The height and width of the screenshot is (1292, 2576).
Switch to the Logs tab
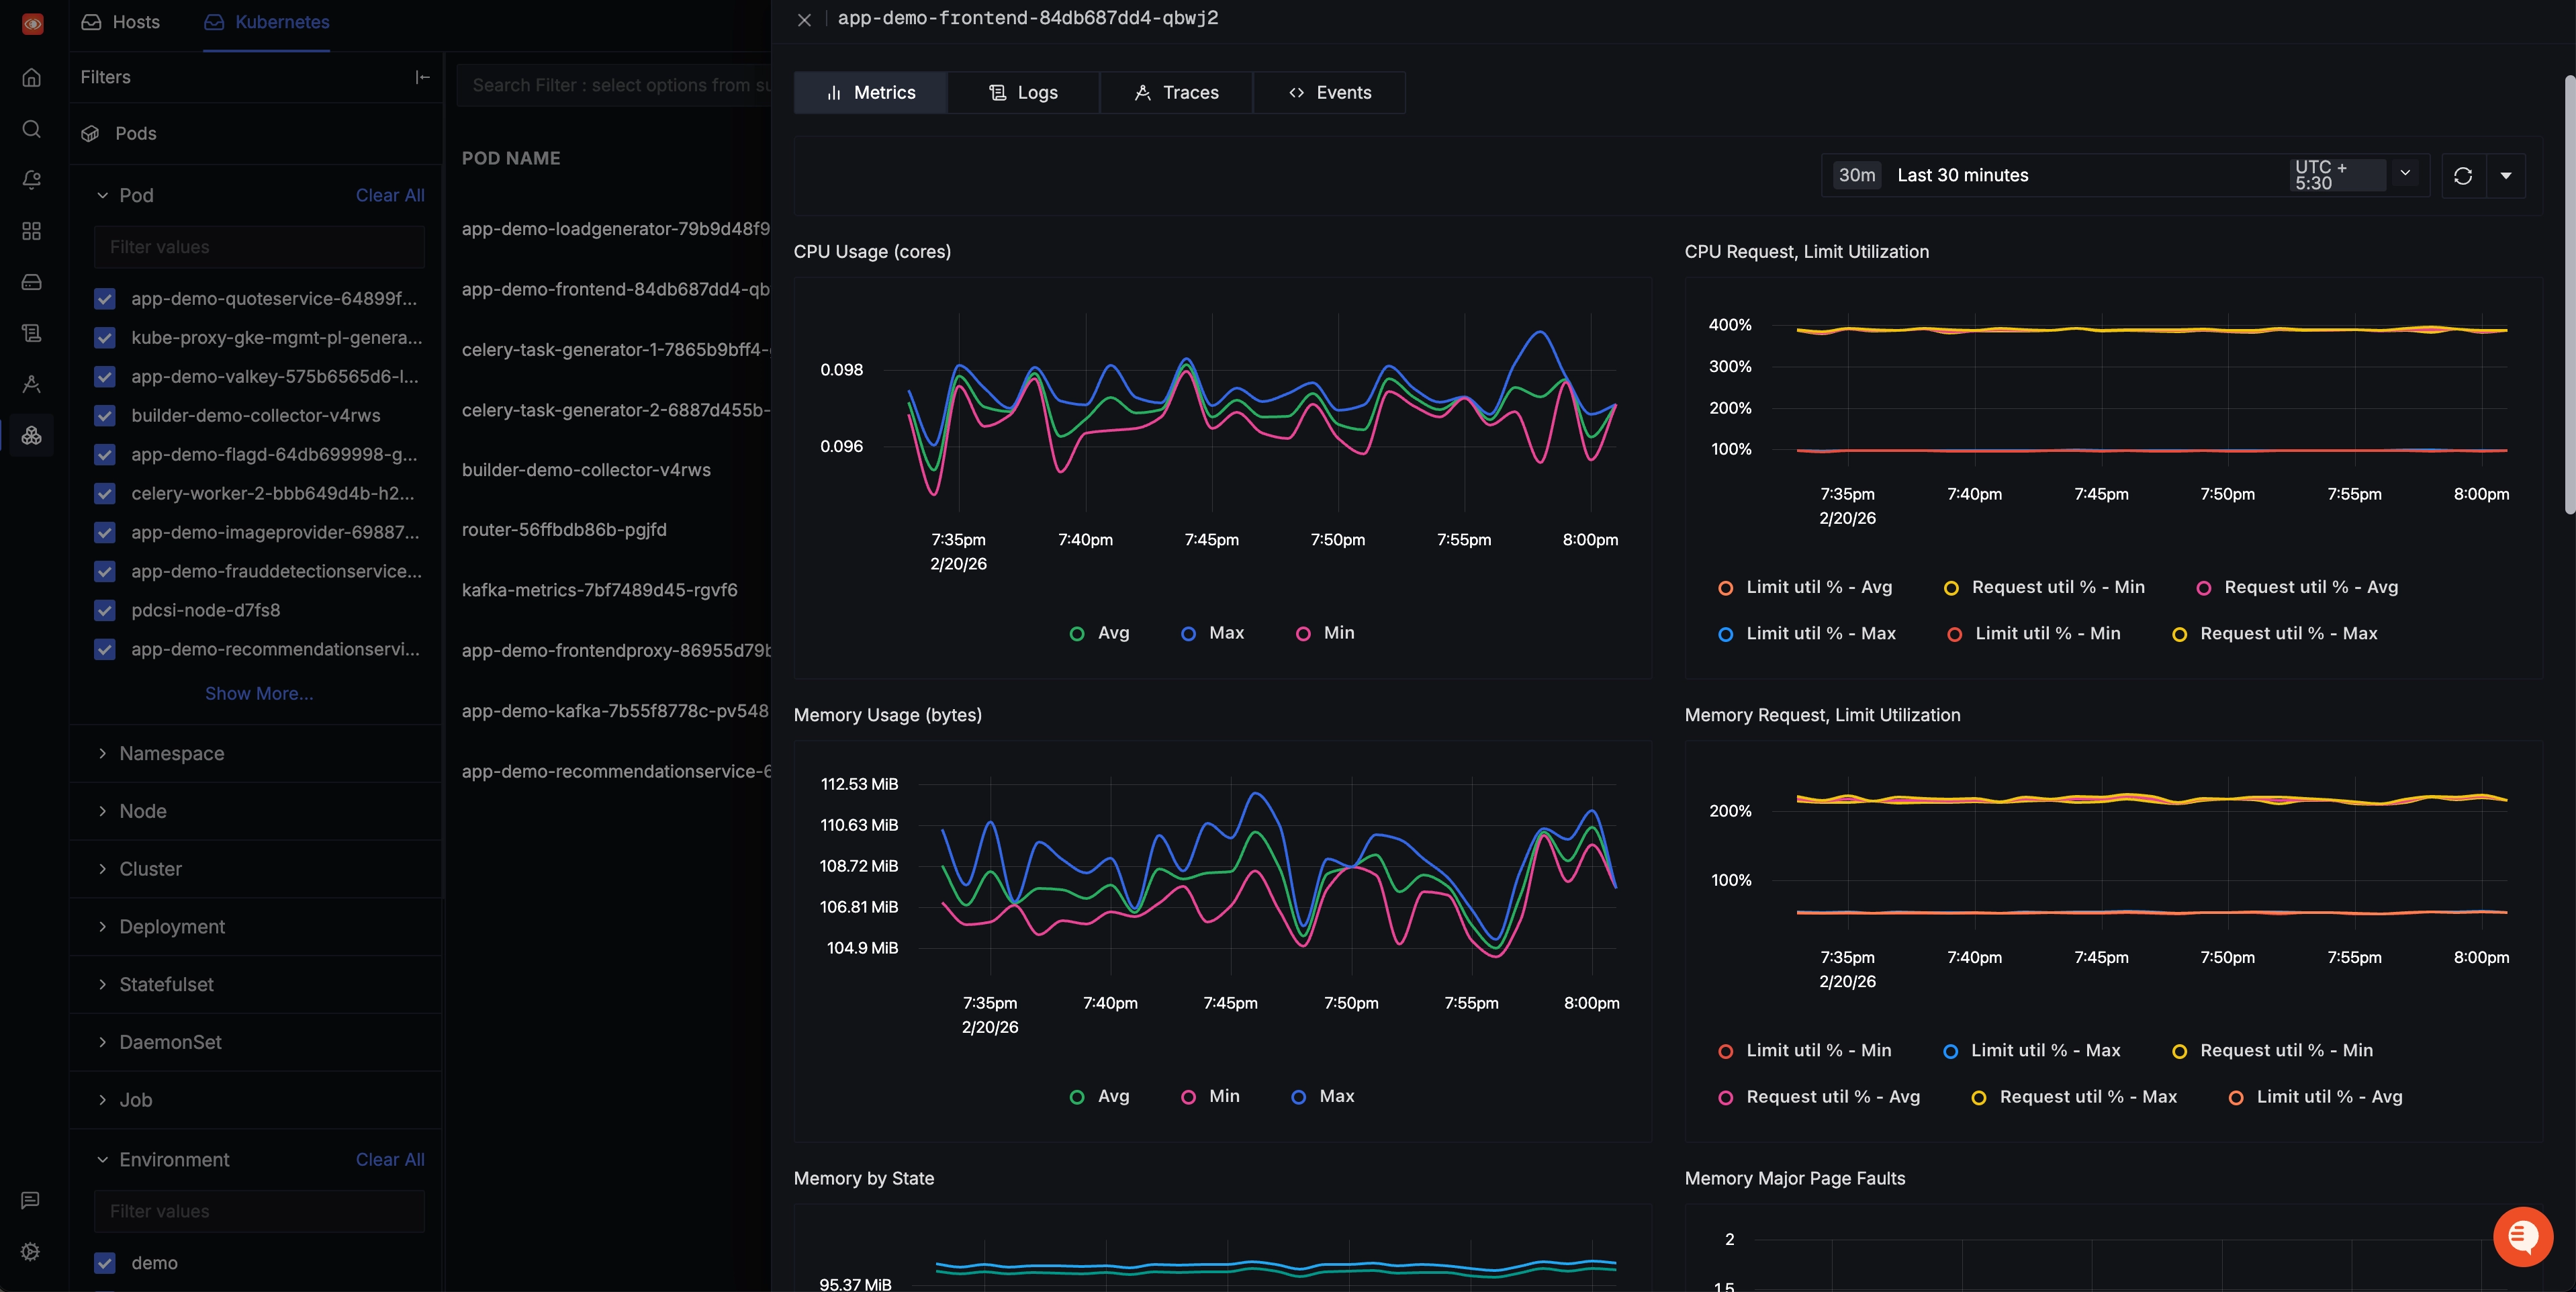click(x=1023, y=92)
